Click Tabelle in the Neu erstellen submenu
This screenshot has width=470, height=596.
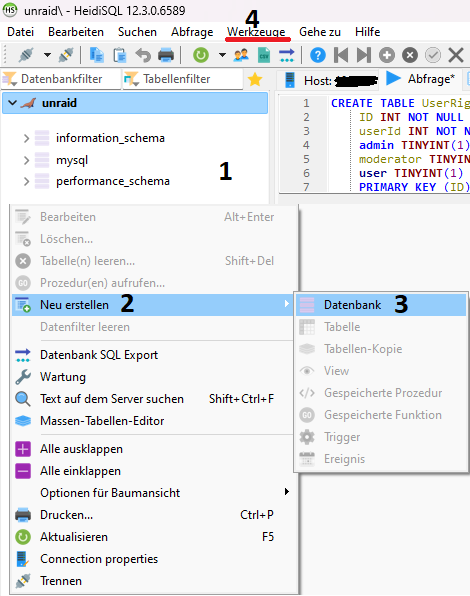[381, 327]
